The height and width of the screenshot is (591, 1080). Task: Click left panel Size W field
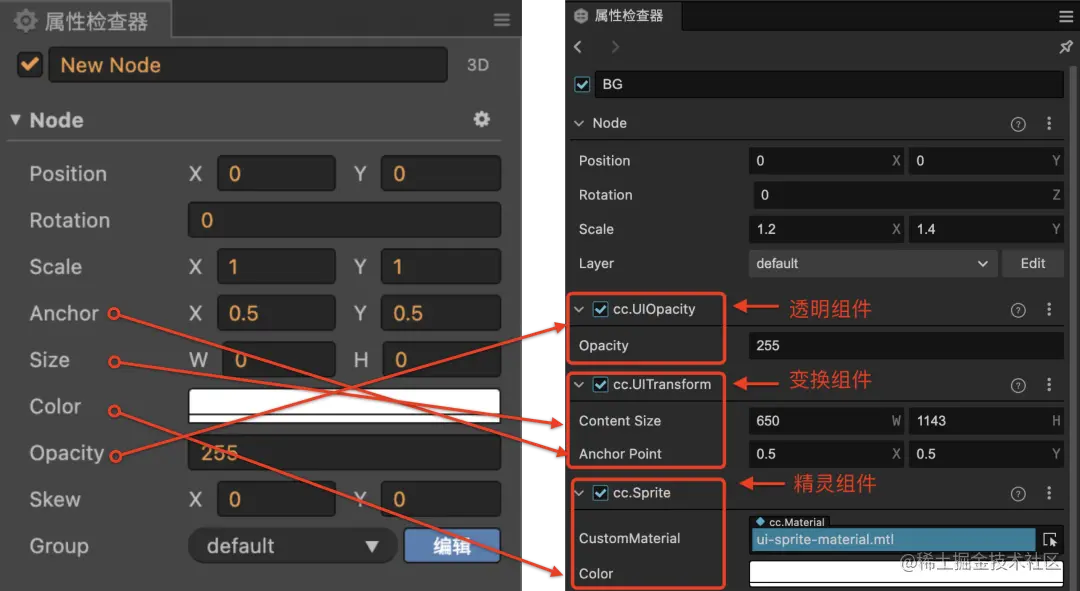coord(279,360)
